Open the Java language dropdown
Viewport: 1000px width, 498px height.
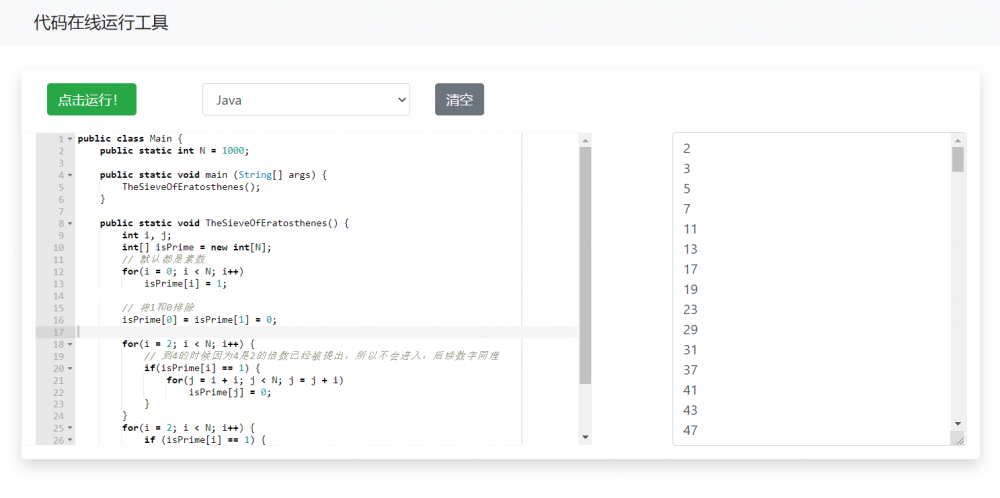click(x=306, y=100)
